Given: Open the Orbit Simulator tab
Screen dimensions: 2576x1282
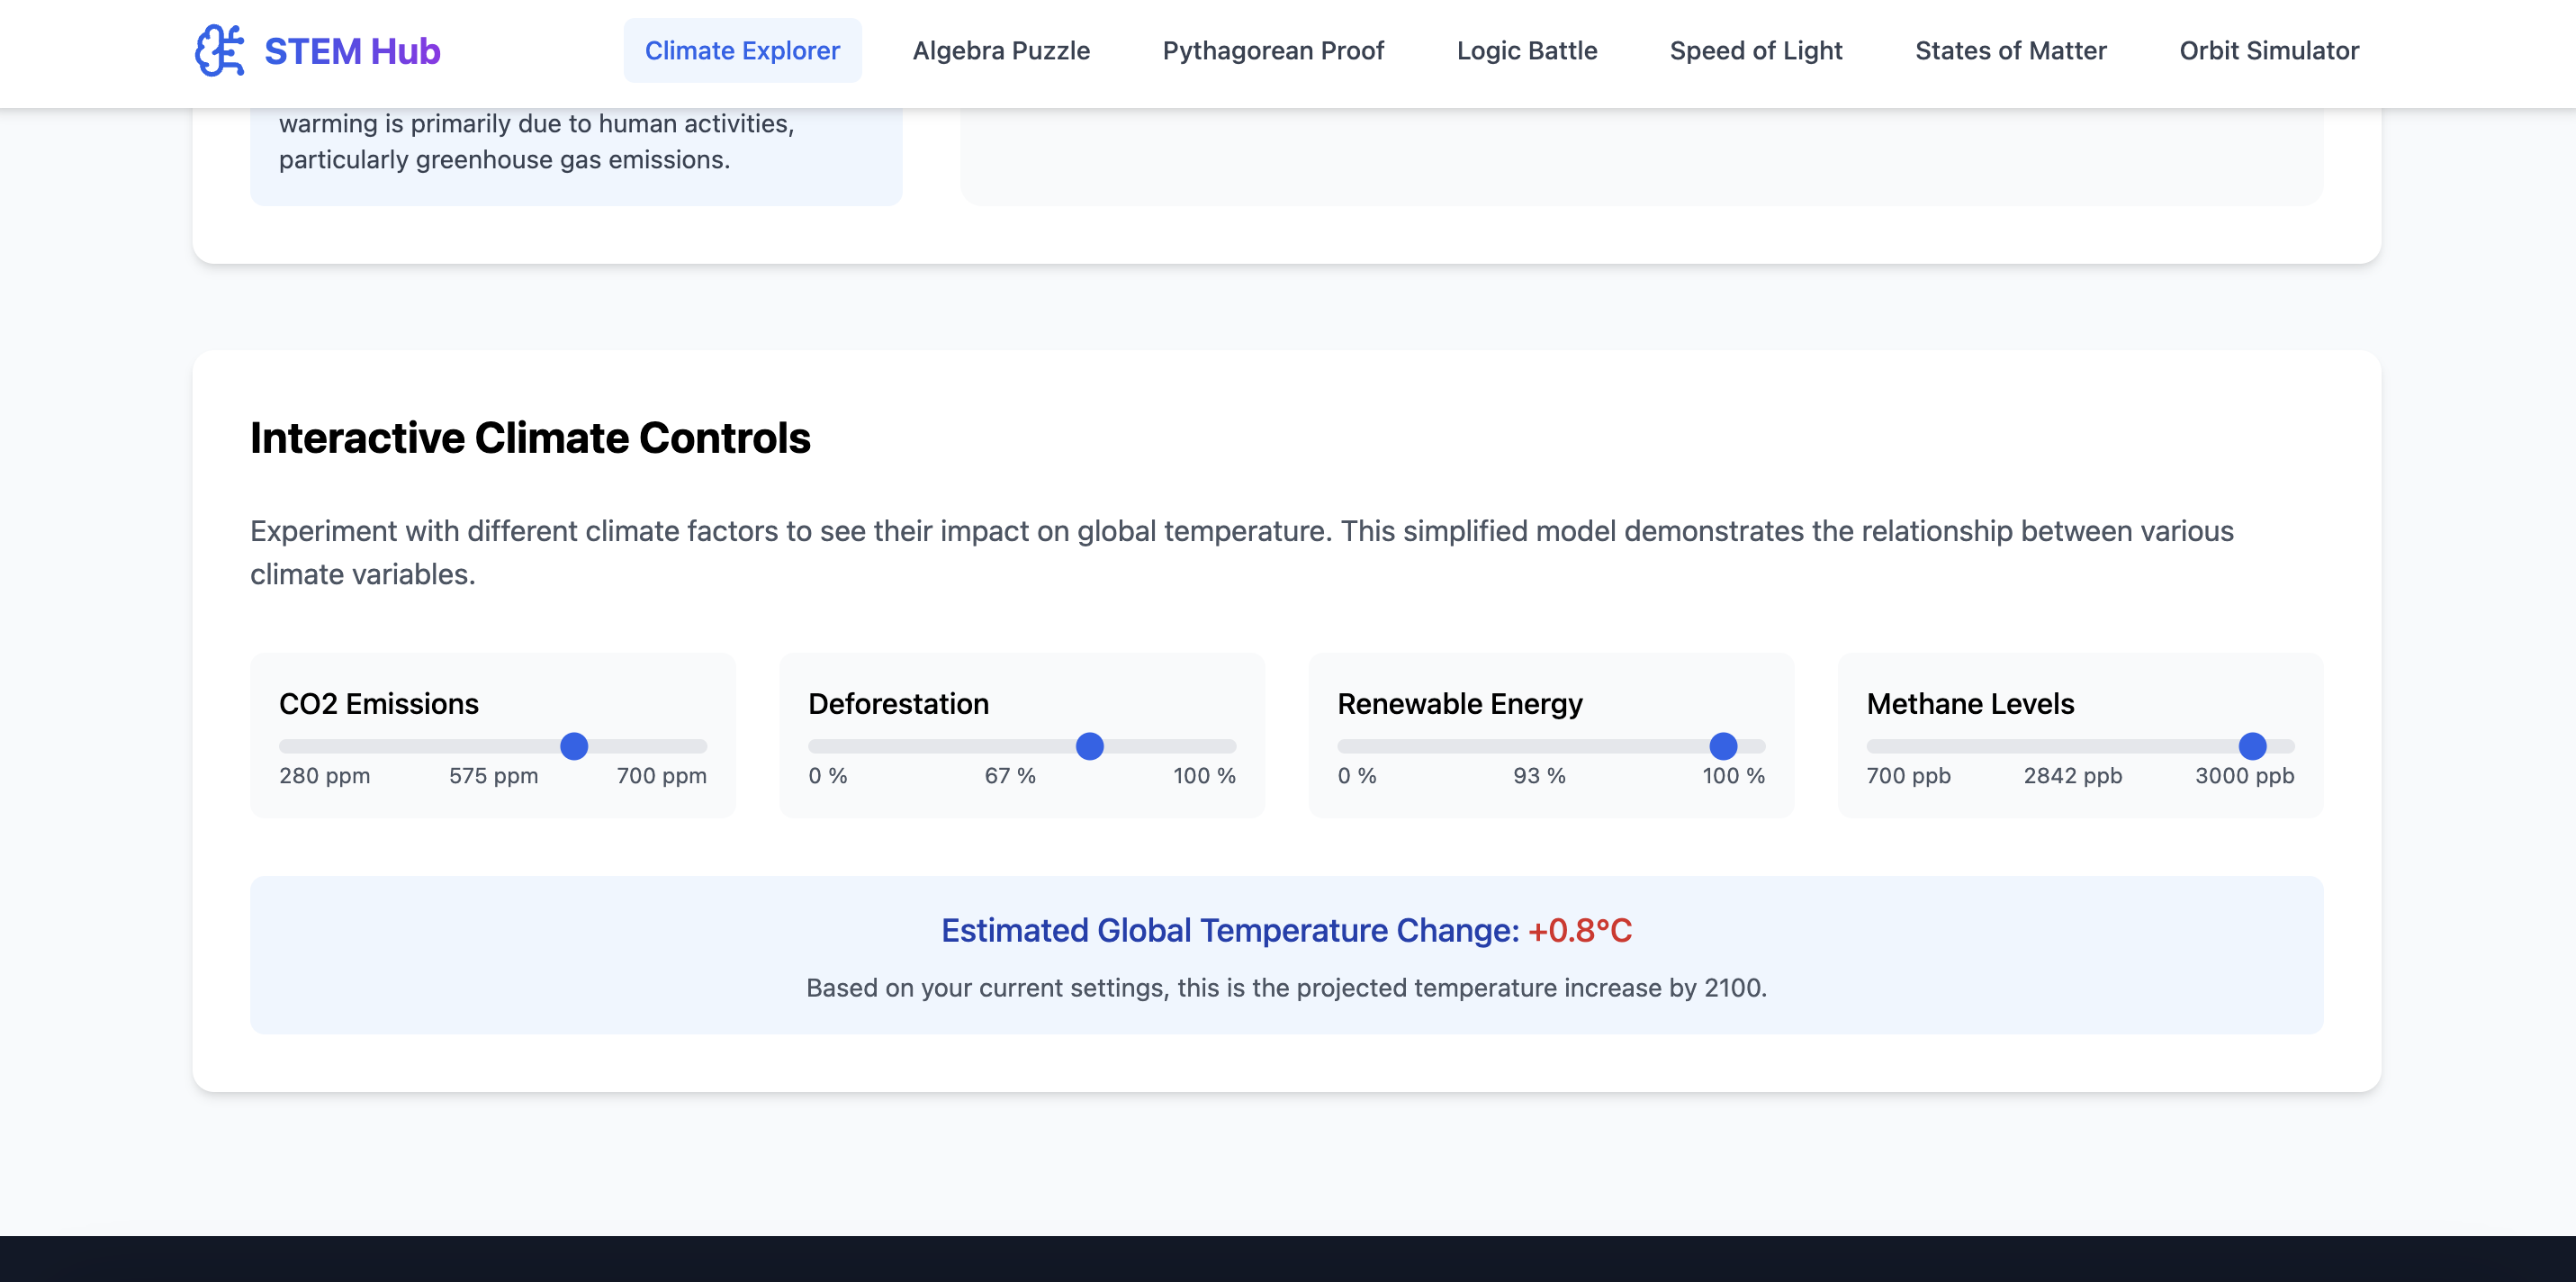Looking at the screenshot, I should click(x=2268, y=50).
